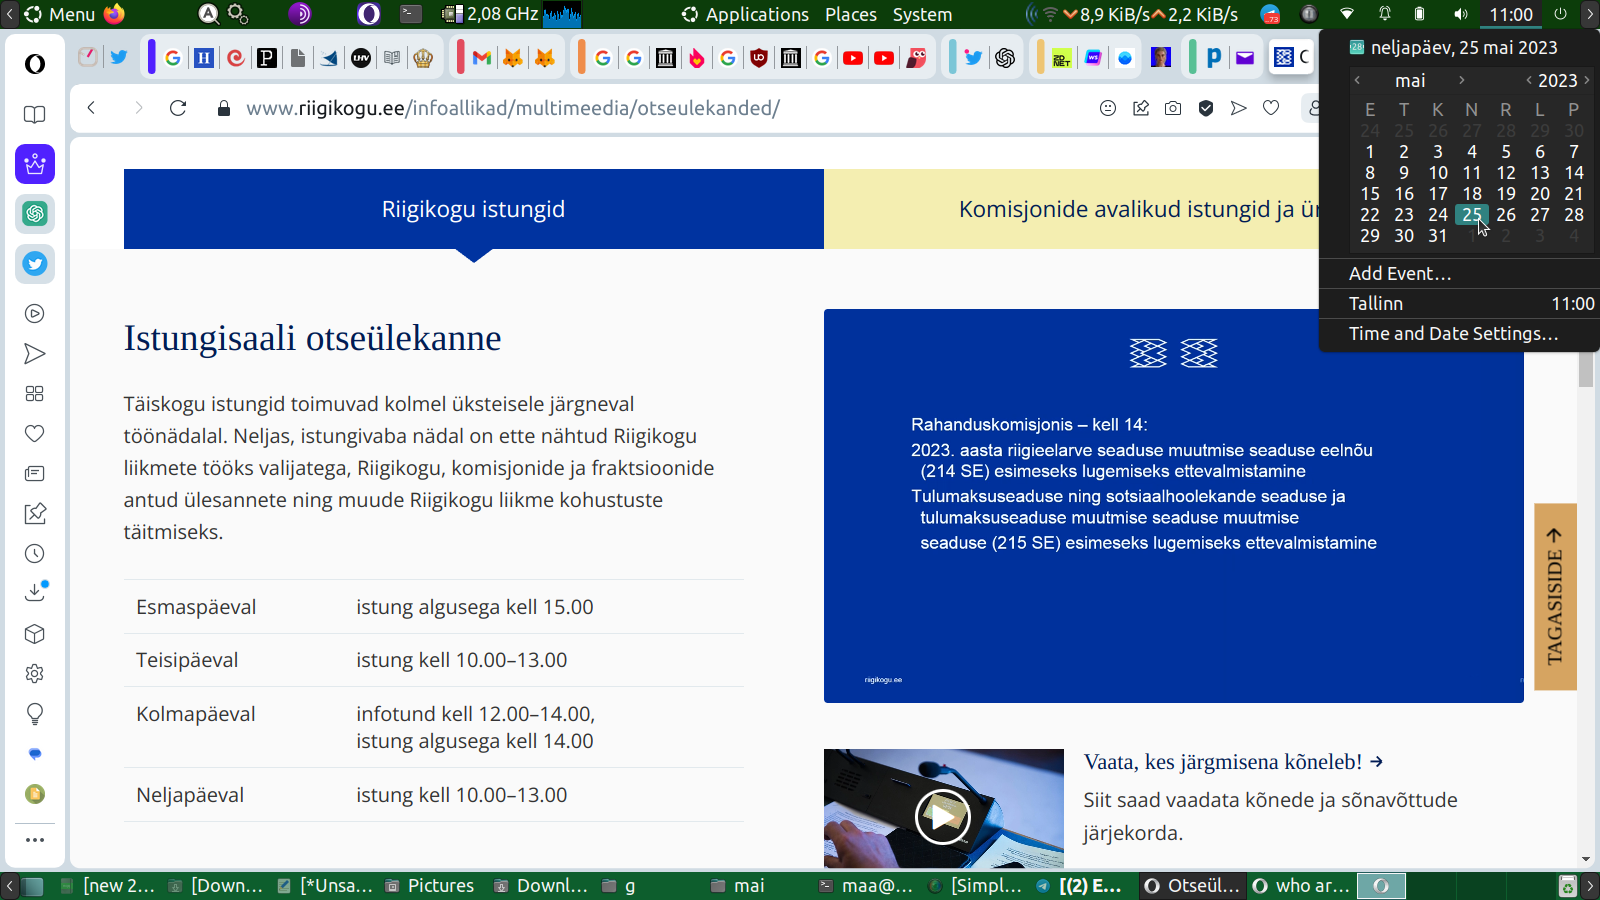
Task: Open Time and Date Settings
Action: coord(1454,334)
